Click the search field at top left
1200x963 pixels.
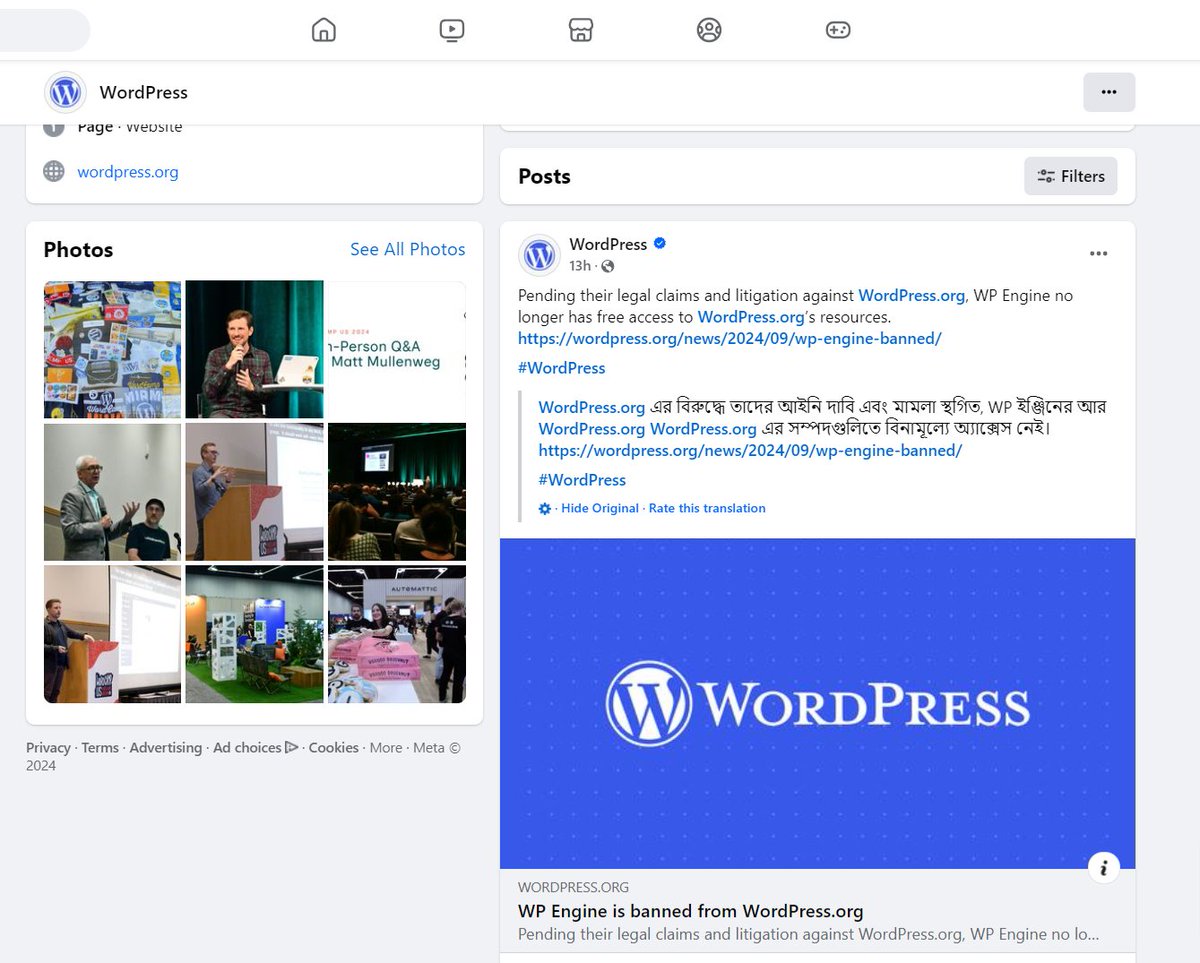(x=45, y=30)
